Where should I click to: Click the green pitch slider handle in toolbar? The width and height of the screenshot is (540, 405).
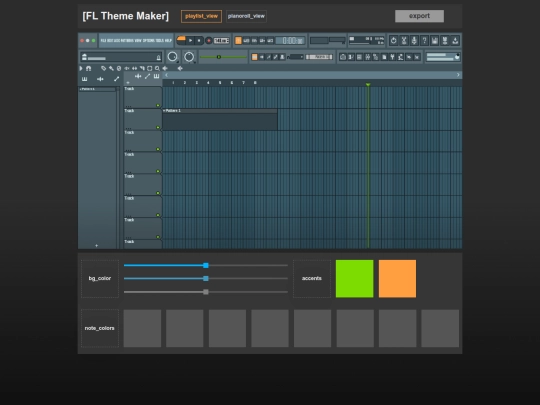click(219, 57)
